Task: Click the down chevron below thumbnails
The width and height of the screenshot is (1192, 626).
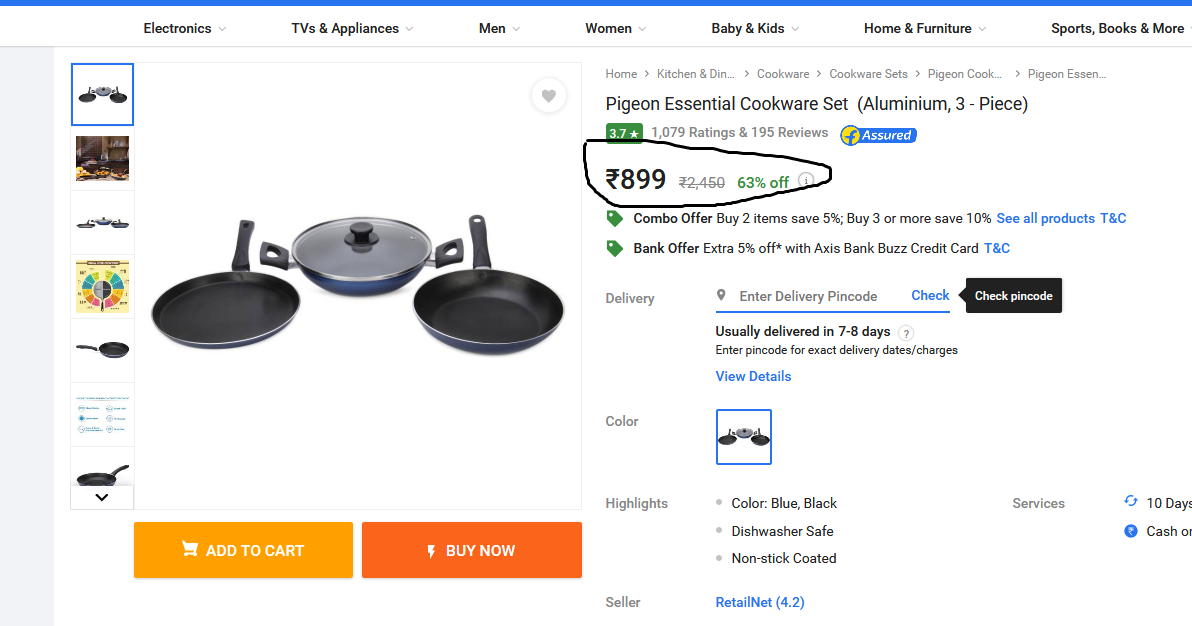Action: 101,496
